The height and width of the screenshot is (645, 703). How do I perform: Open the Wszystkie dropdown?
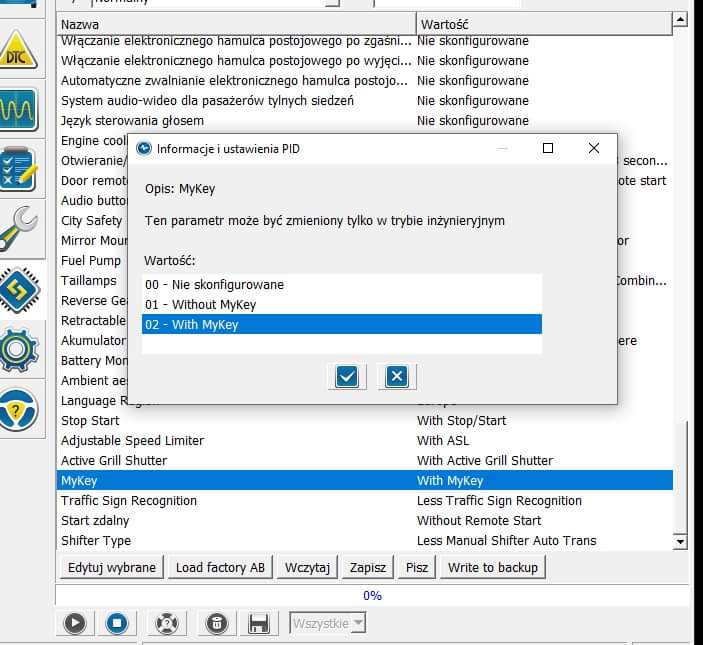pyautogui.click(x=327, y=623)
